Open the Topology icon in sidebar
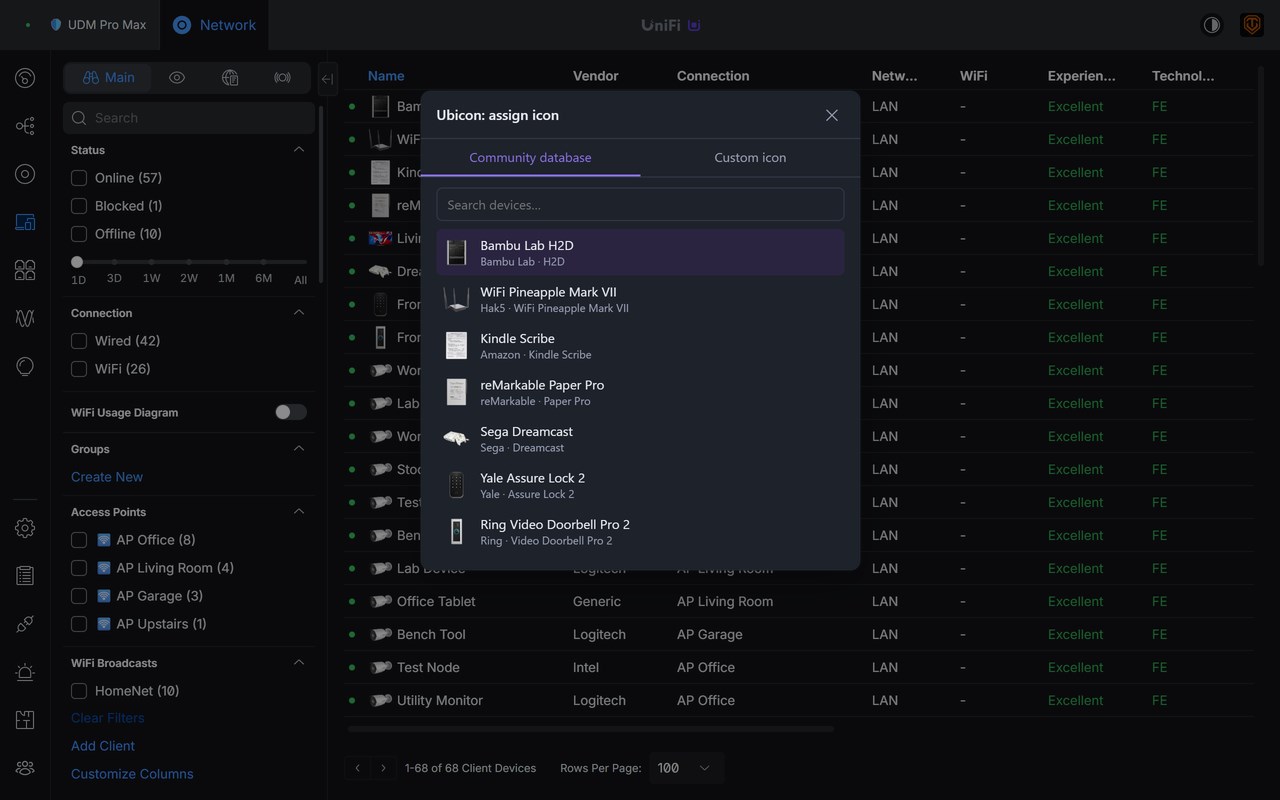This screenshot has height=800, width=1280. [x=25, y=126]
